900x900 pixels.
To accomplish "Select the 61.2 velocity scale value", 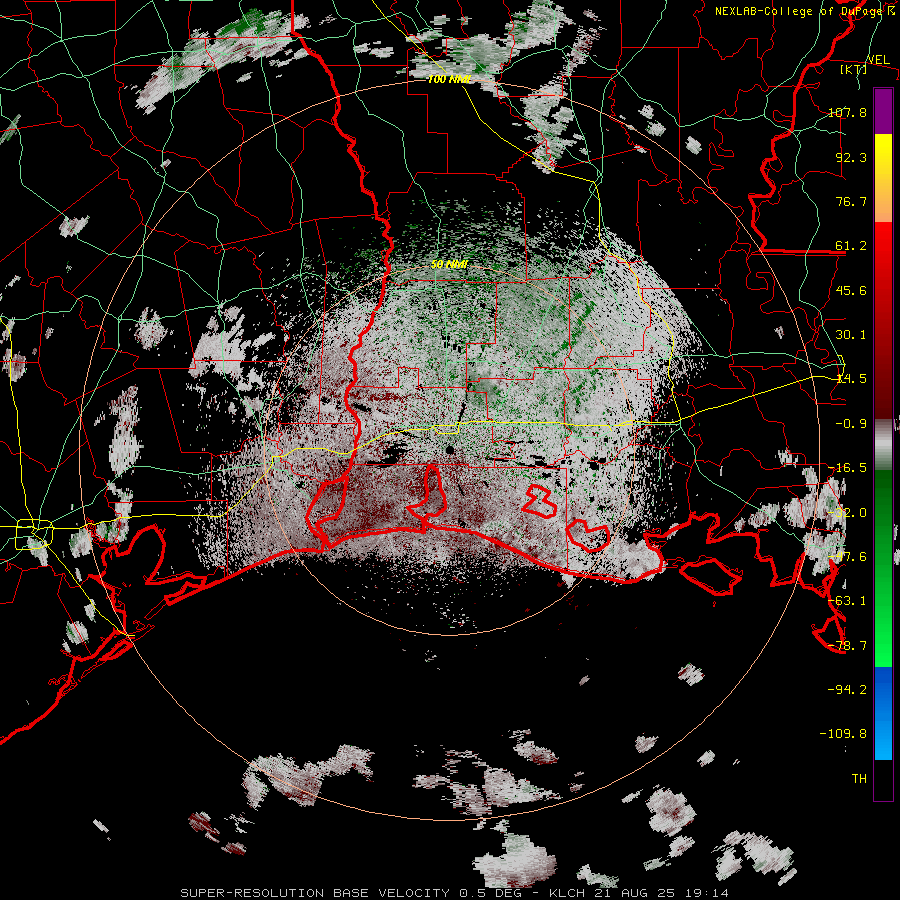I will point(851,246).
